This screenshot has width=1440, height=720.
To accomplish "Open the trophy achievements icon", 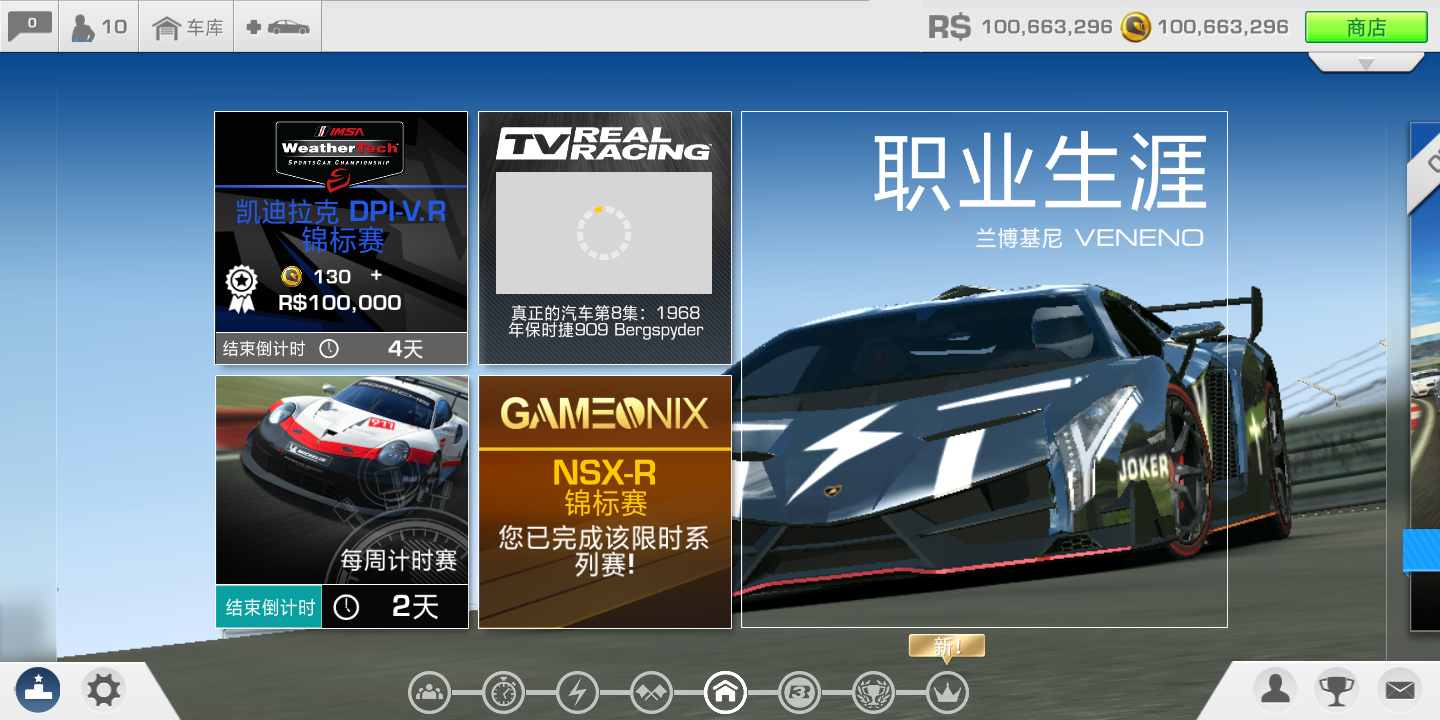I will click(1336, 689).
